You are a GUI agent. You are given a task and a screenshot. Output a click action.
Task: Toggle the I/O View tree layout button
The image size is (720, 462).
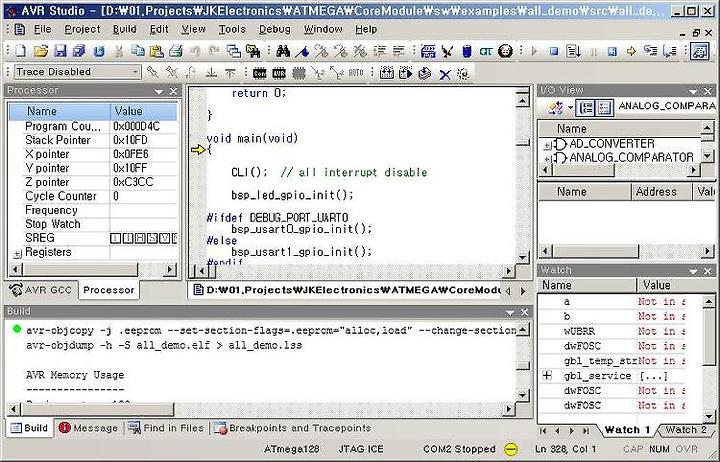[586, 108]
